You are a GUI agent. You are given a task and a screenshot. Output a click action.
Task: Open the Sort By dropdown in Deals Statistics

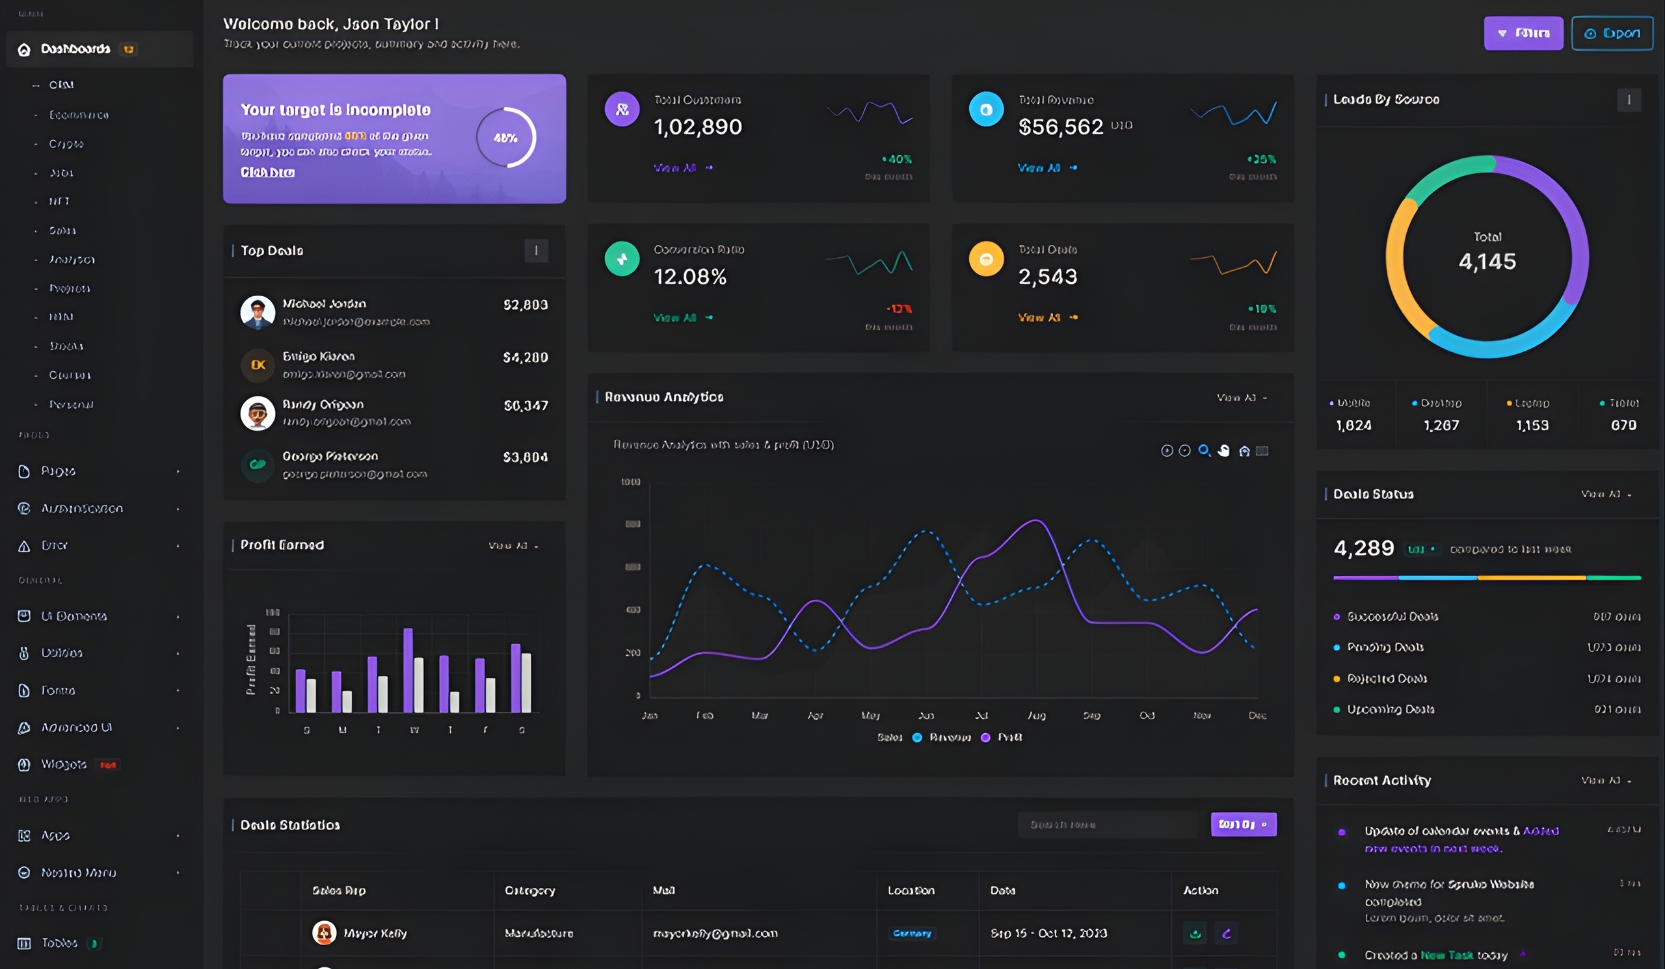point(1243,824)
